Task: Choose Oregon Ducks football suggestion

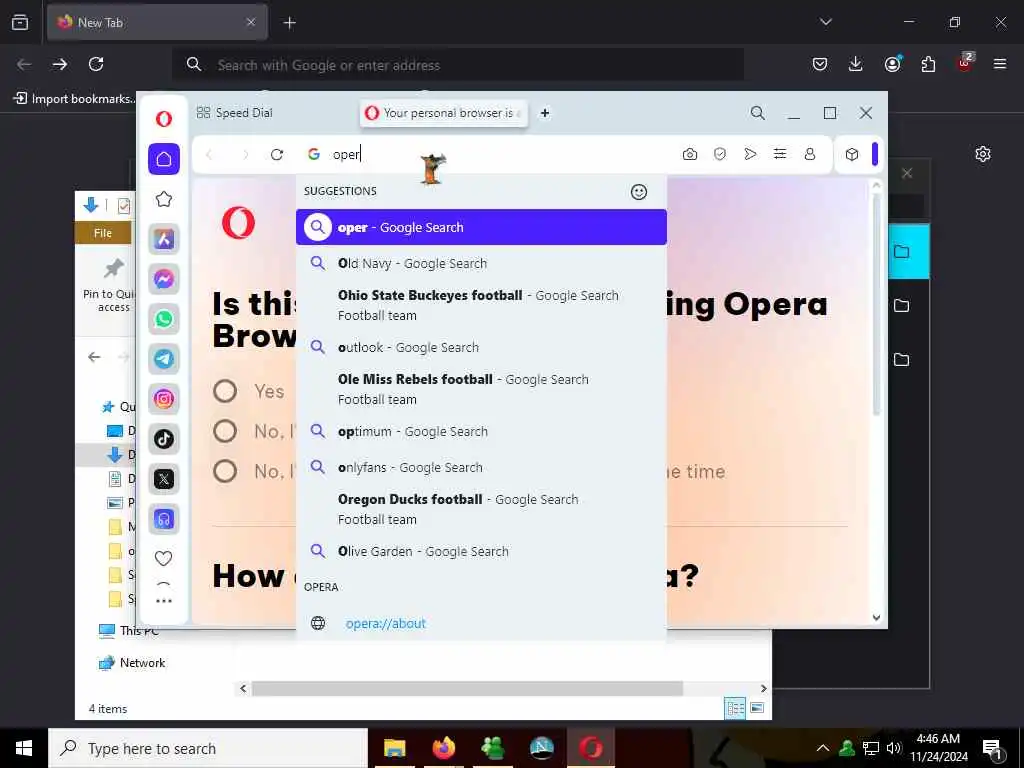Action: (x=481, y=509)
